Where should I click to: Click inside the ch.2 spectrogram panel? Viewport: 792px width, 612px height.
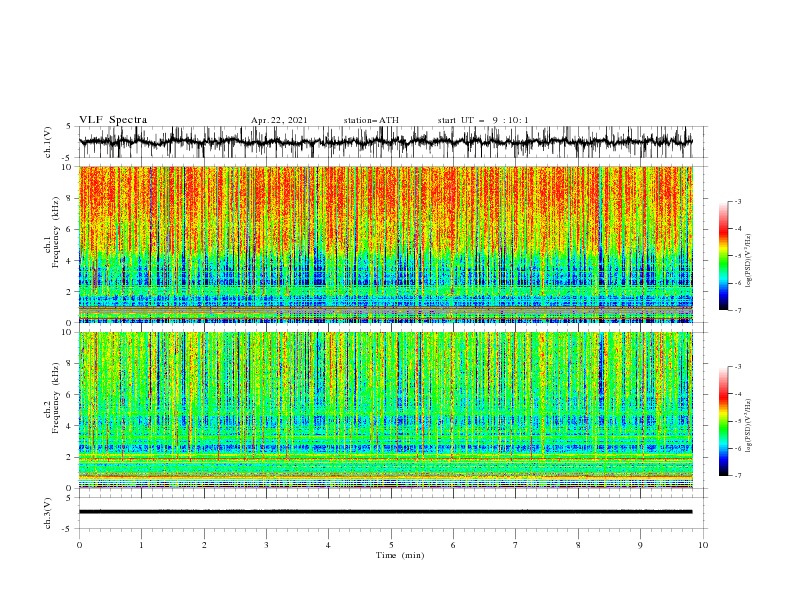(385, 410)
